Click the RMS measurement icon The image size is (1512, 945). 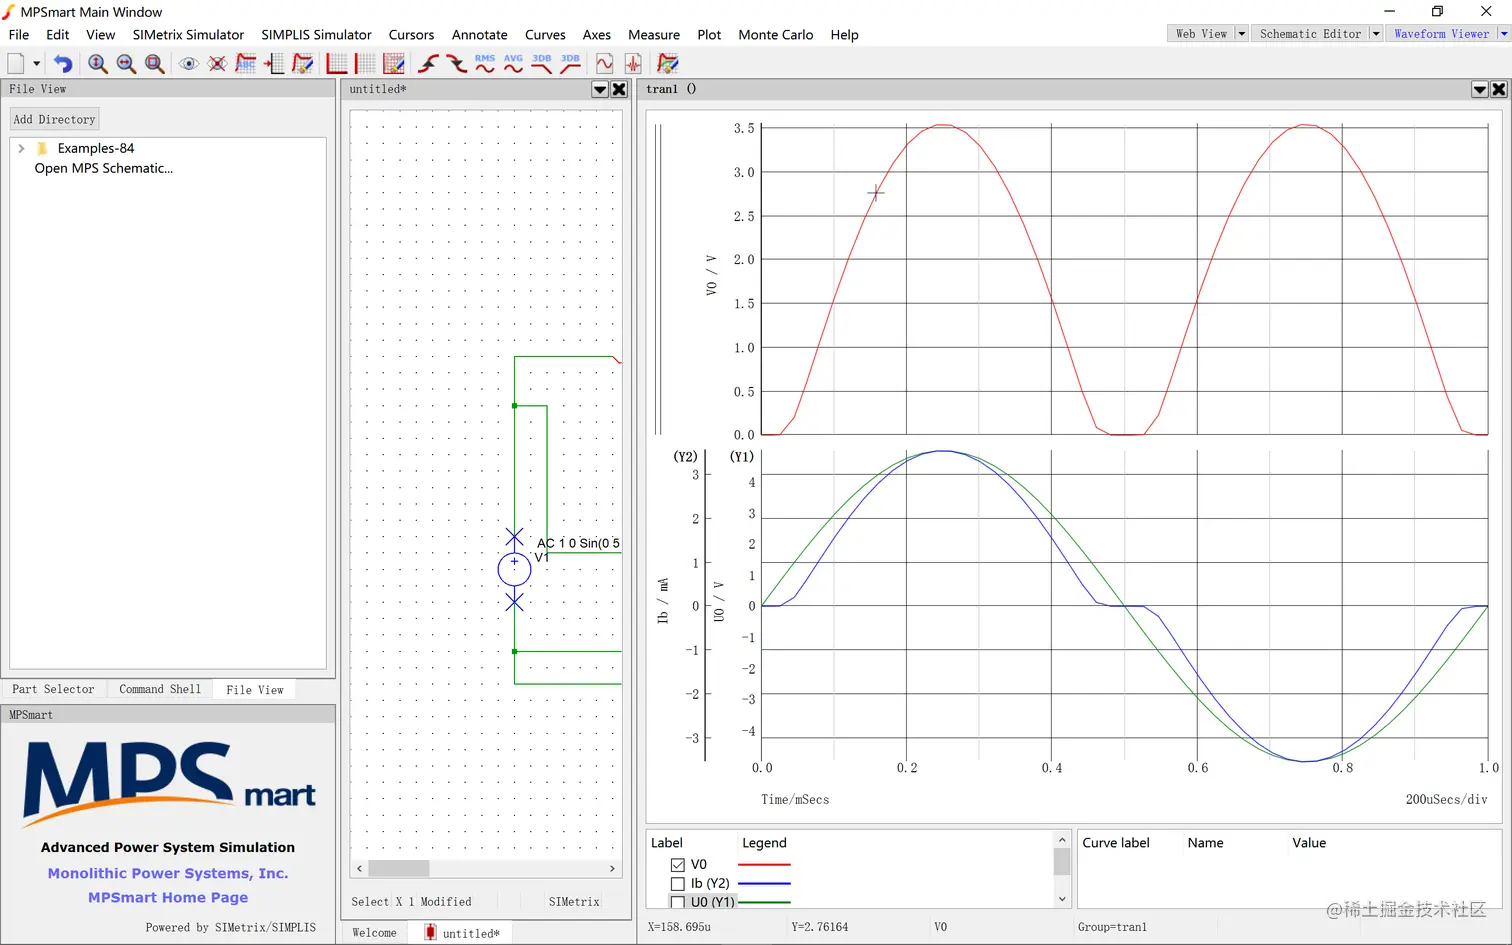[x=485, y=64]
